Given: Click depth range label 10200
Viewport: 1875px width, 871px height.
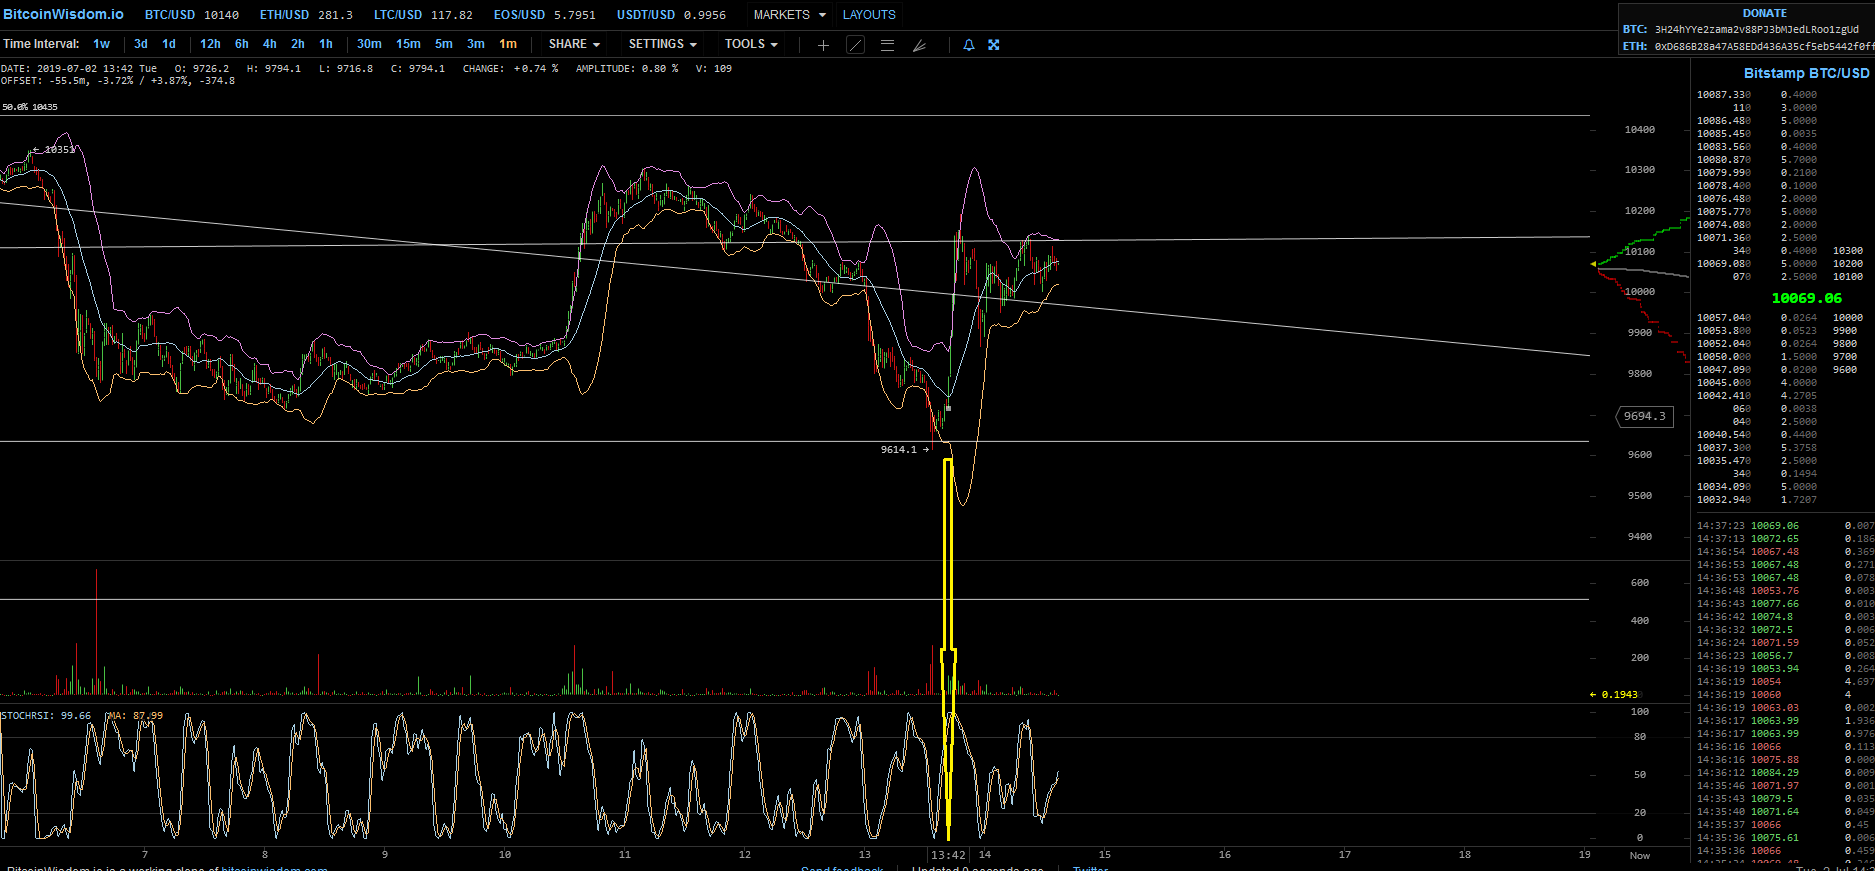Looking at the screenshot, I should (1847, 264).
